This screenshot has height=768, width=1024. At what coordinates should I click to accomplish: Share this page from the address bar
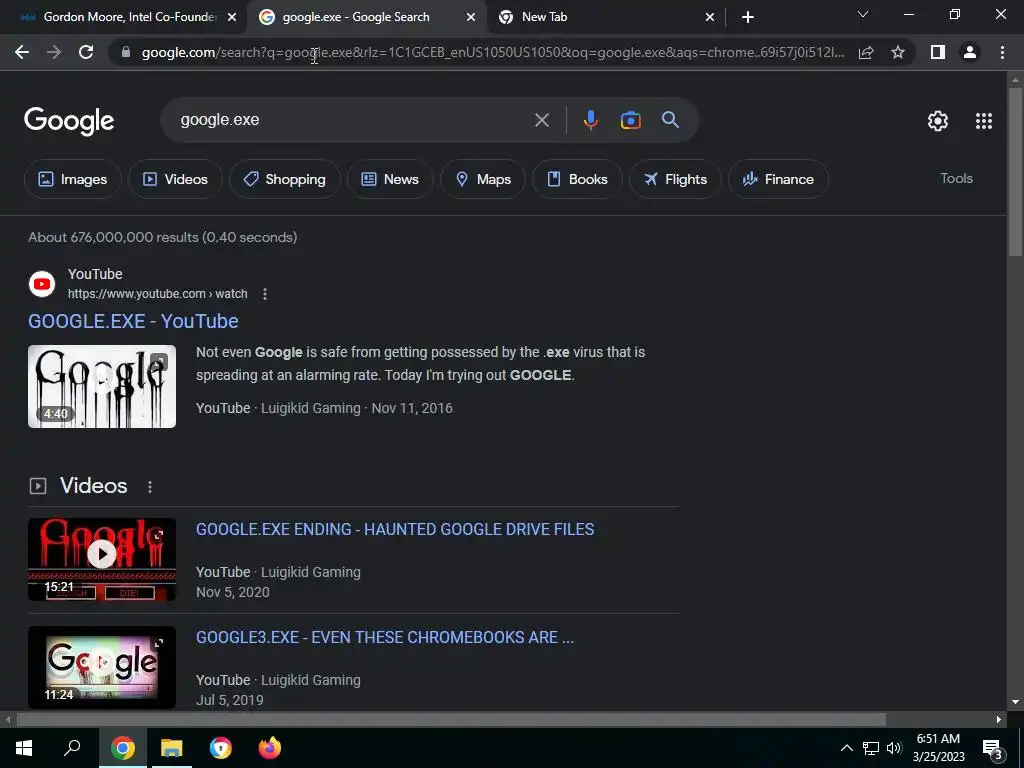click(x=866, y=52)
